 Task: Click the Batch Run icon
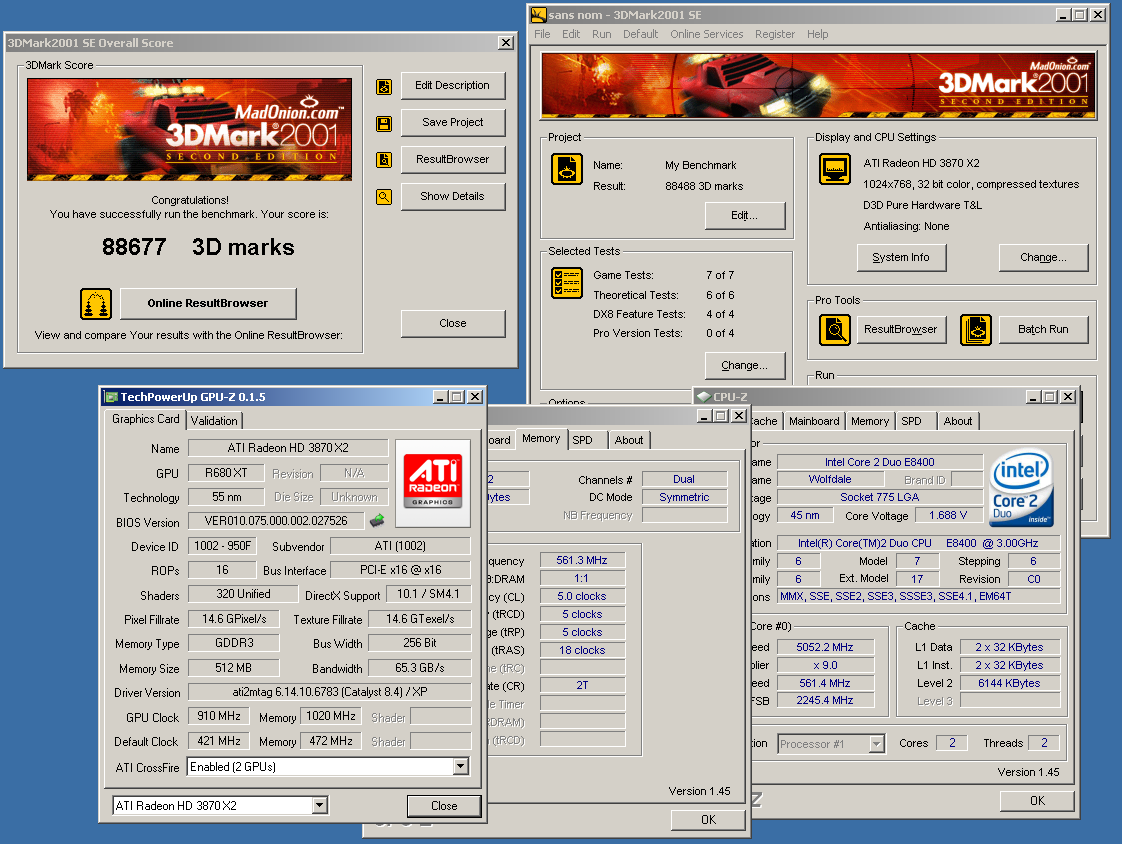click(975, 330)
